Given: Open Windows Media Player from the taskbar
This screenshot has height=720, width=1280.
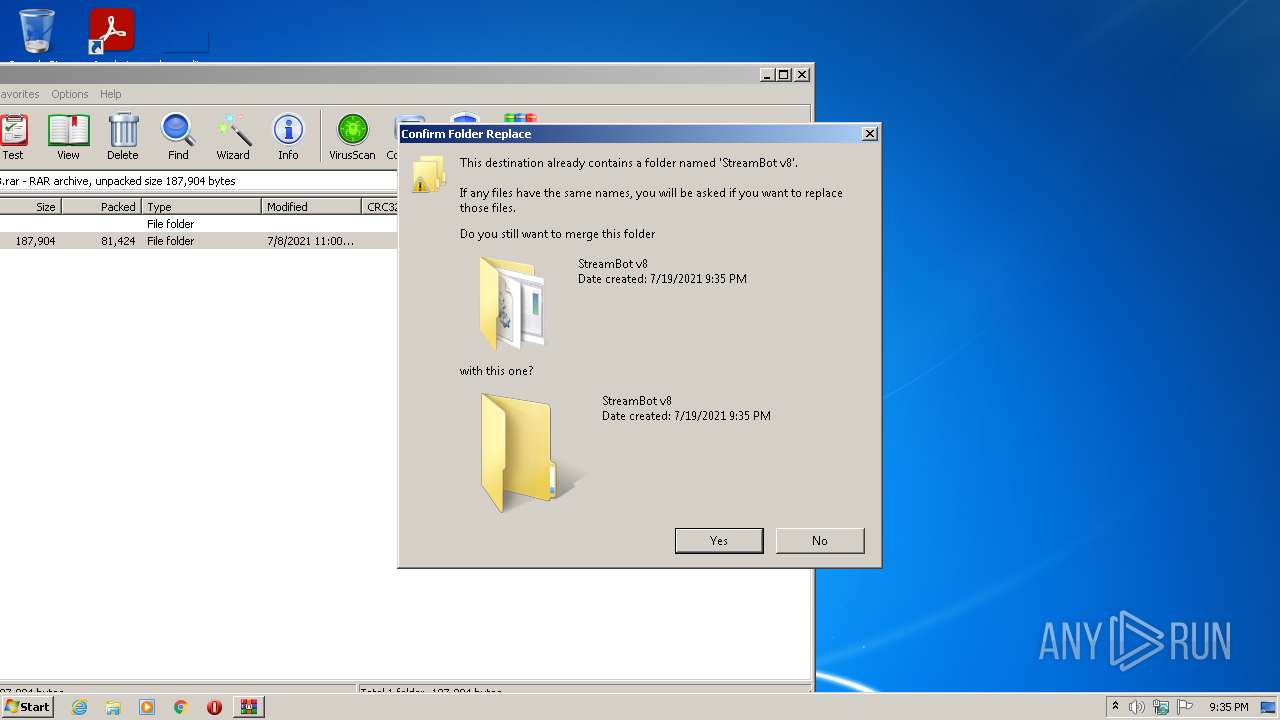Looking at the screenshot, I should pyautogui.click(x=147, y=707).
